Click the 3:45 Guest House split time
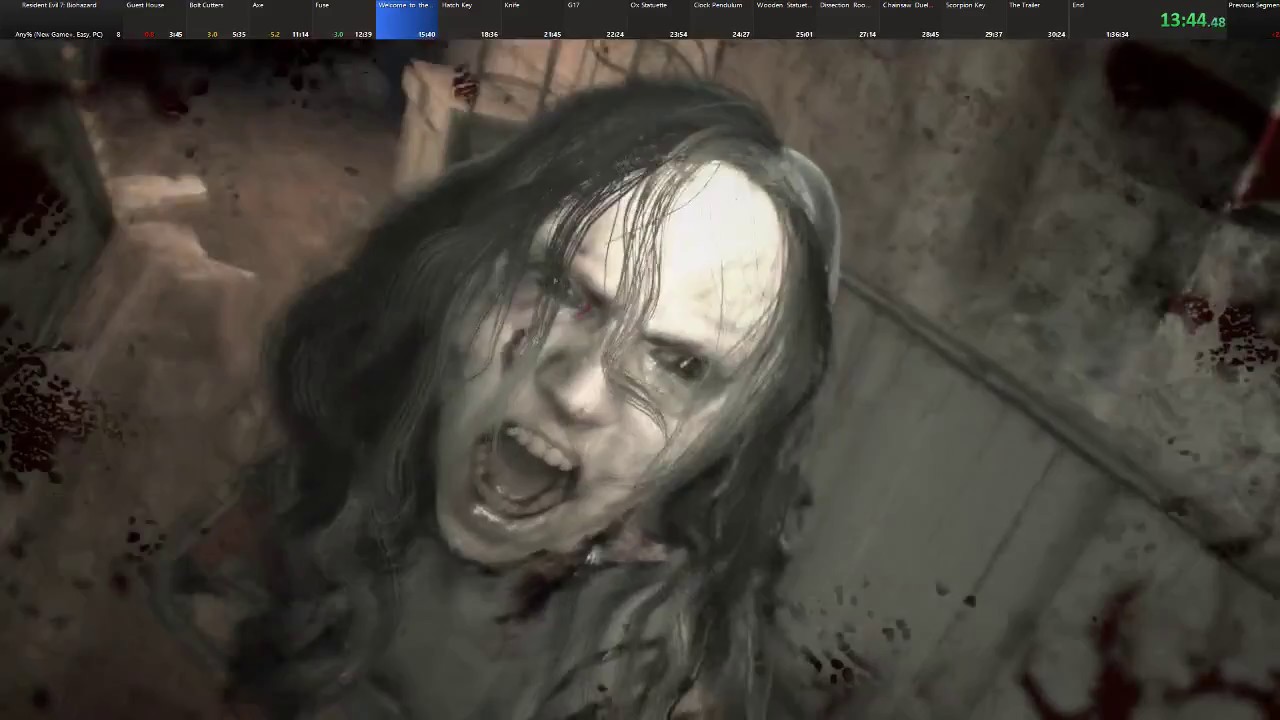This screenshot has width=1280, height=720. pyautogui.click(x=175, y=35)
